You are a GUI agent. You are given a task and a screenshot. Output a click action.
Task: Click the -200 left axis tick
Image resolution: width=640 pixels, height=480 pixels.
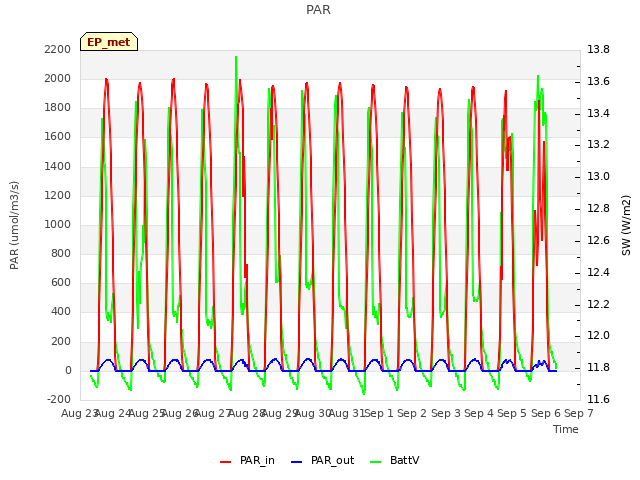pos(59,399)
